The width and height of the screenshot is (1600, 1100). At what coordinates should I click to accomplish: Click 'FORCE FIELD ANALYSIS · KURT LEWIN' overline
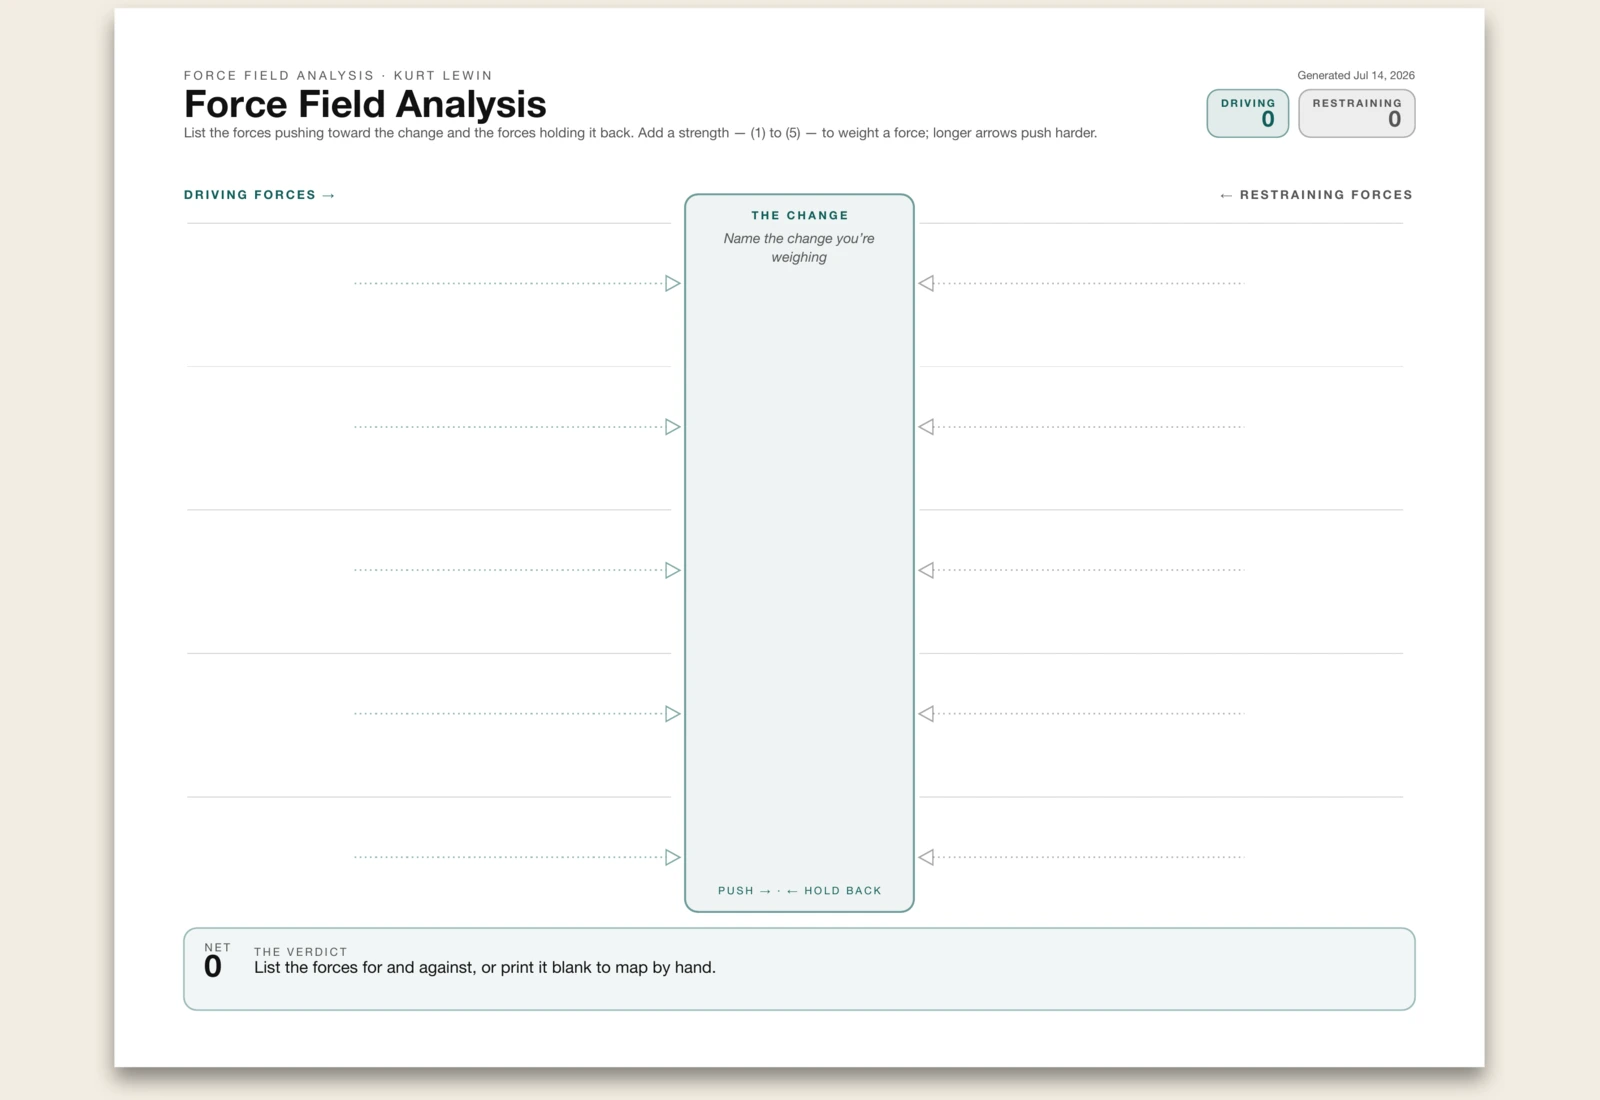tap(338, 75)
